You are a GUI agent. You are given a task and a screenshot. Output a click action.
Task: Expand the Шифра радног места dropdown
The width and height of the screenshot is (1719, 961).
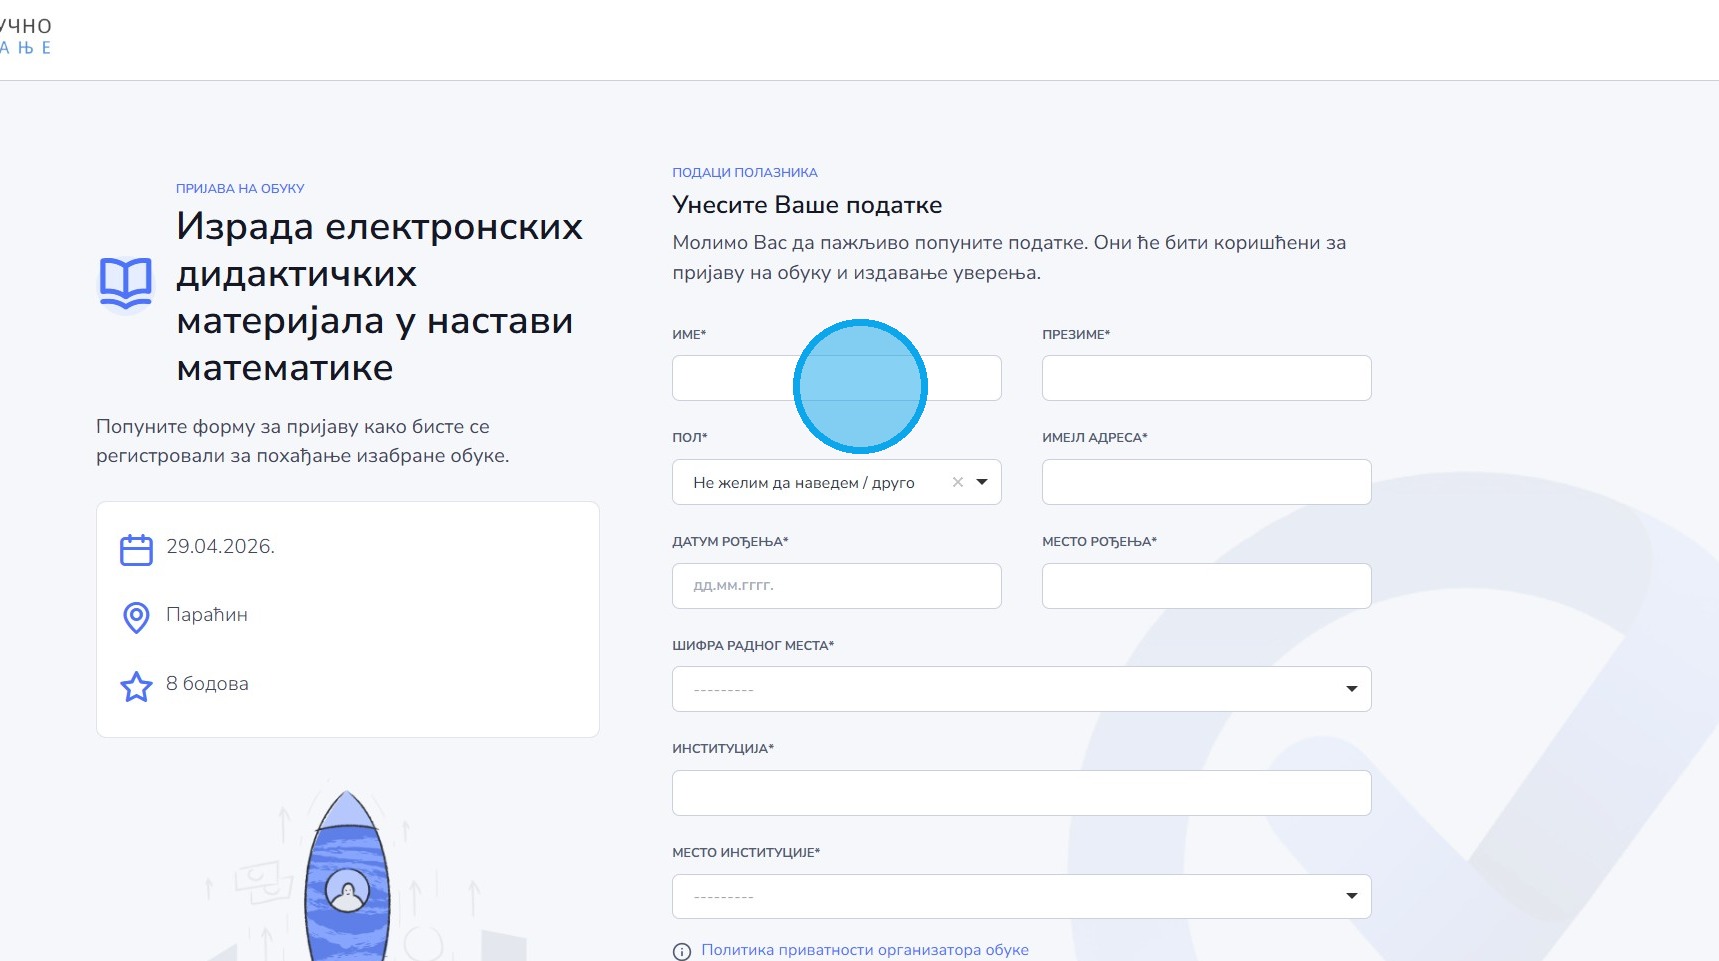coord(1352,689)
